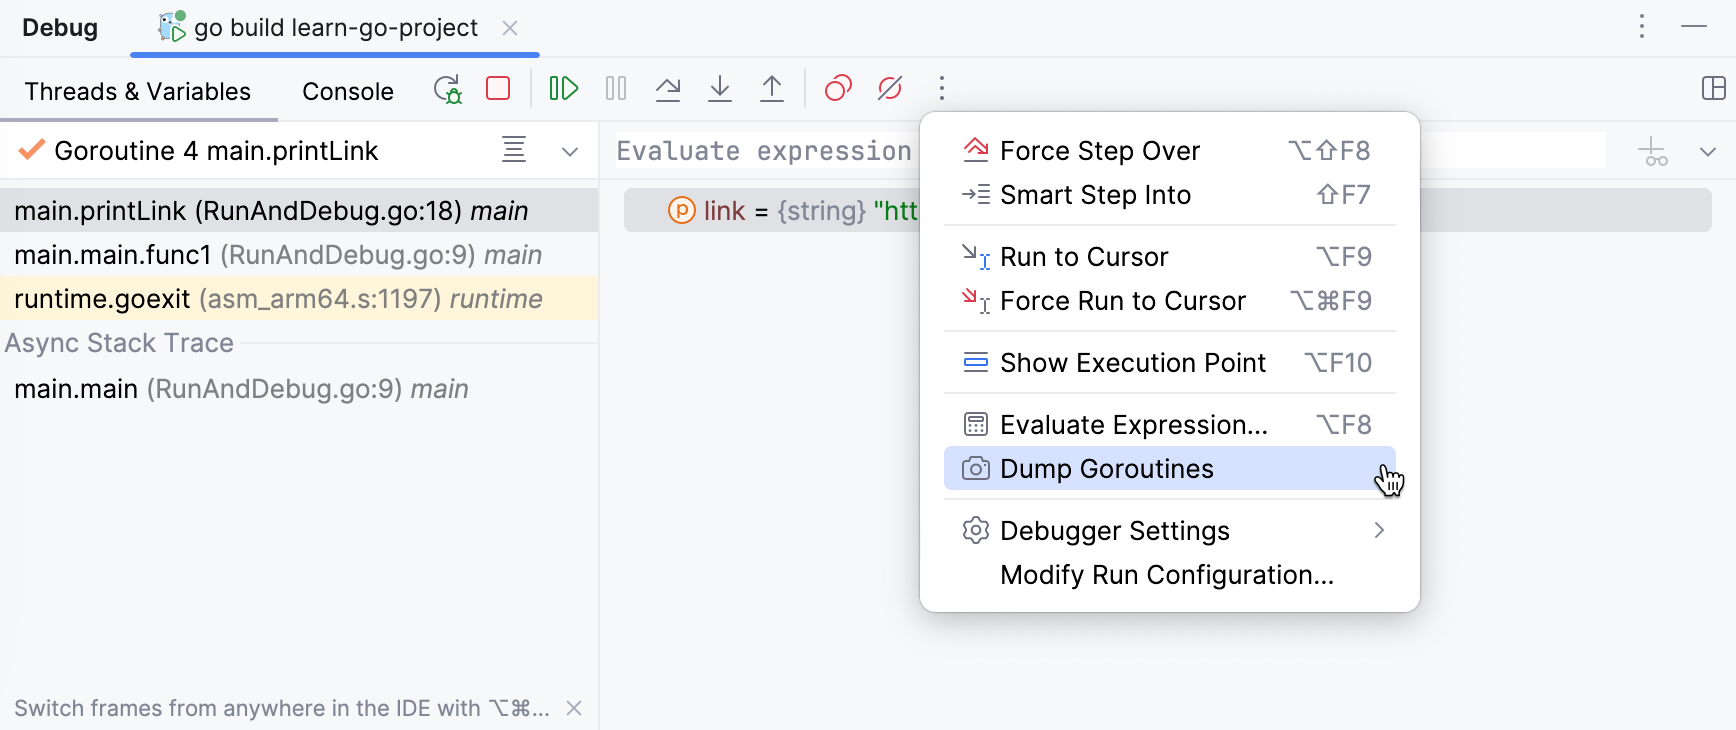Click the add watch icon

coord(1653,152)
